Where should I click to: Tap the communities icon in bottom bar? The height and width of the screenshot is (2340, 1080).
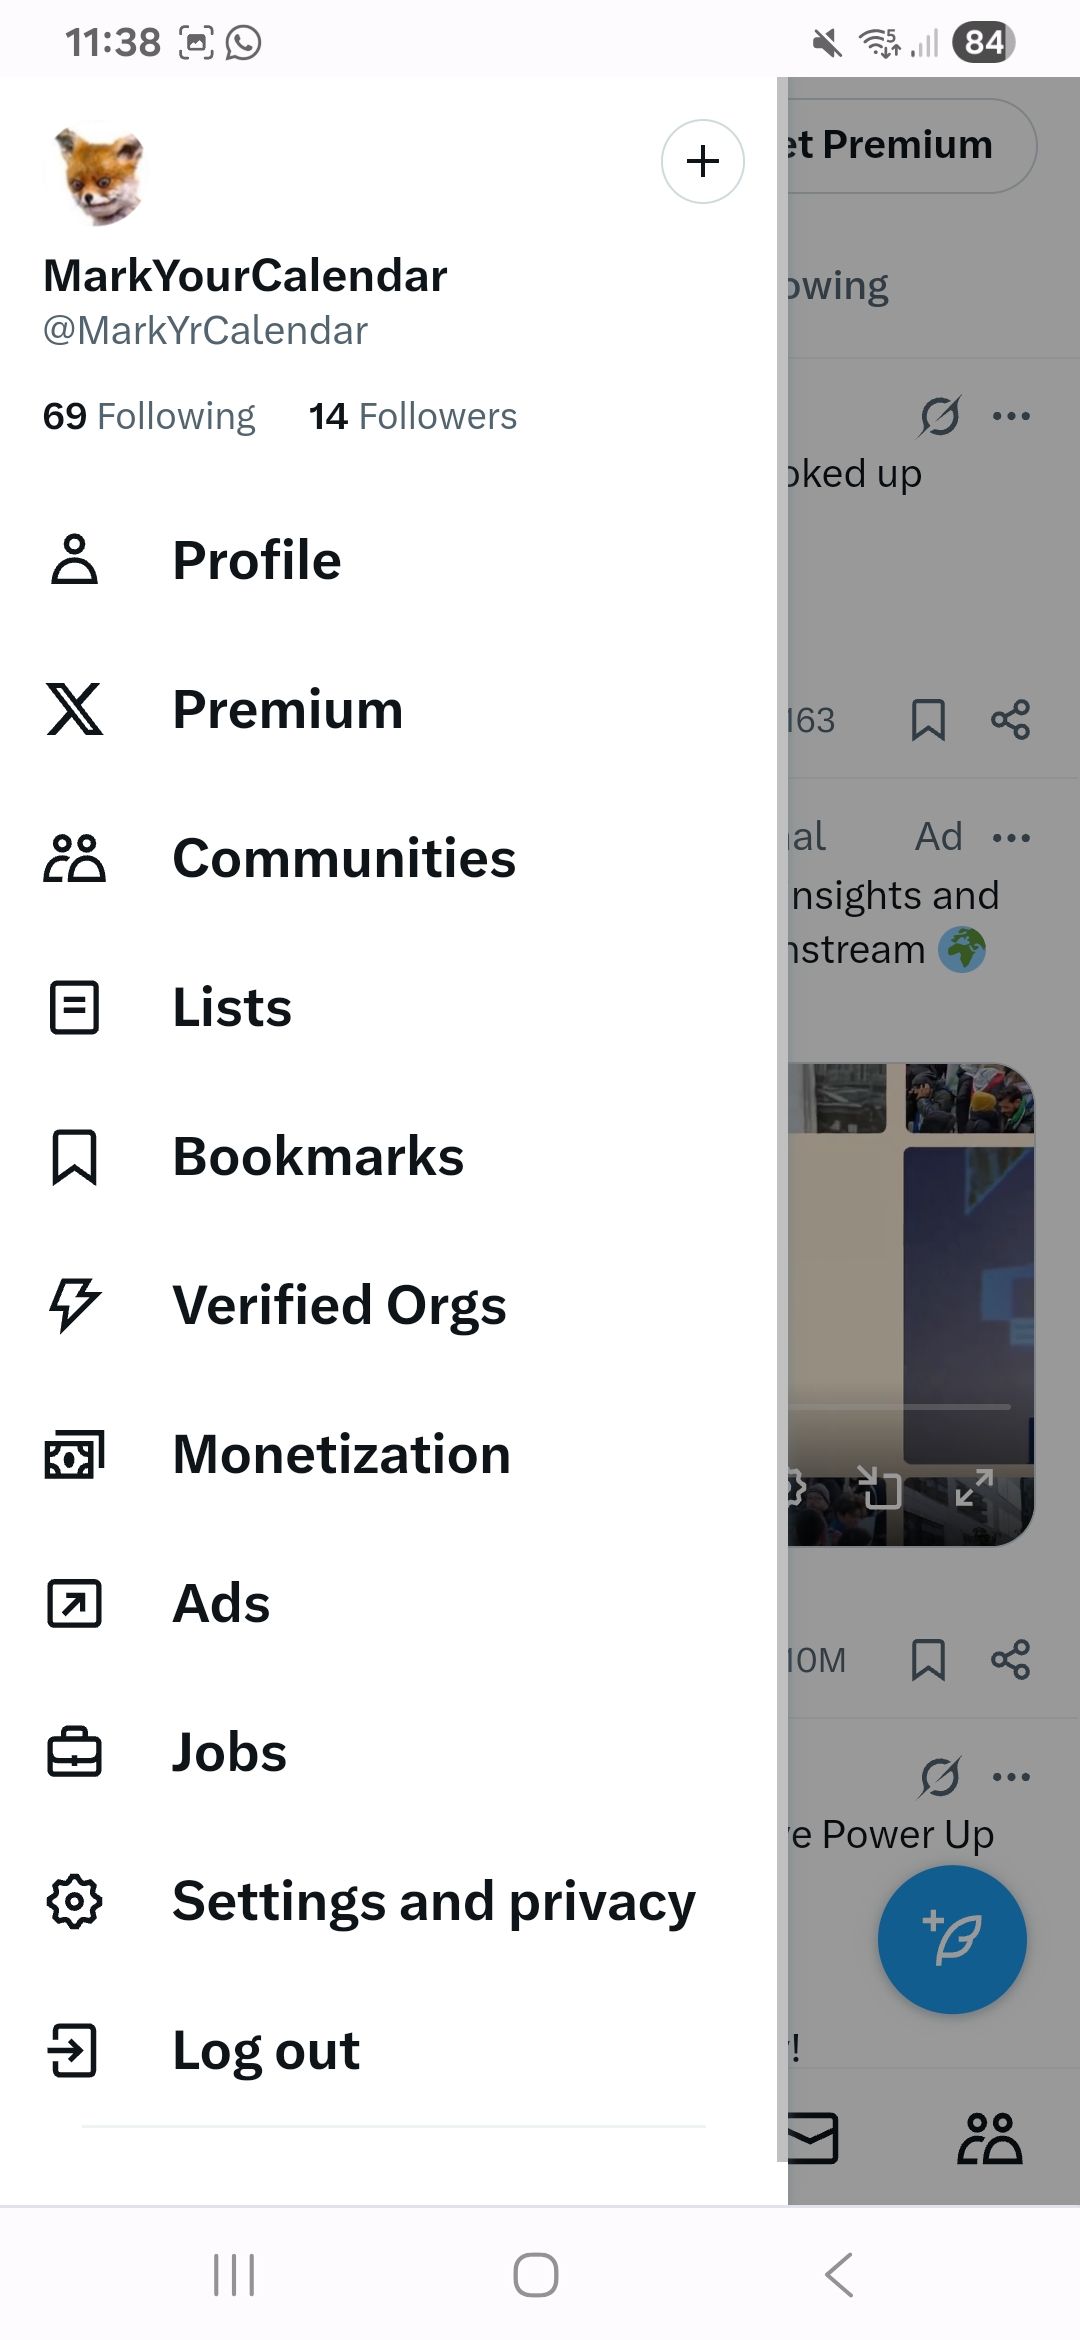(989, 2138)
